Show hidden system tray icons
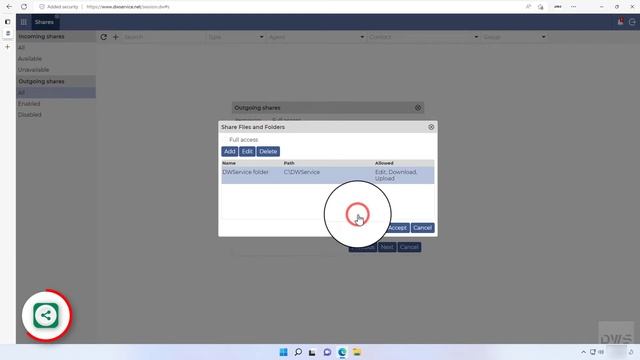Image resolution: width=640 pixels, height=360 pixels. coord(583,352)
